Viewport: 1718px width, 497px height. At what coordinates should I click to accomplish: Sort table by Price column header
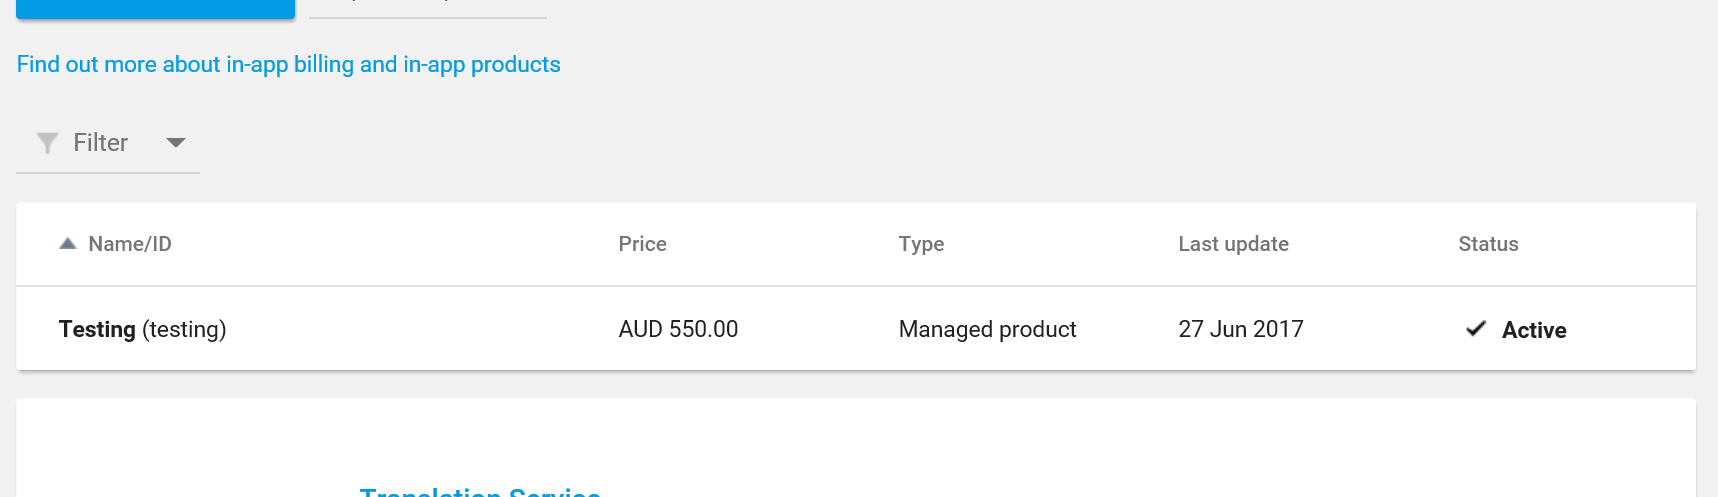pos(642,244)
